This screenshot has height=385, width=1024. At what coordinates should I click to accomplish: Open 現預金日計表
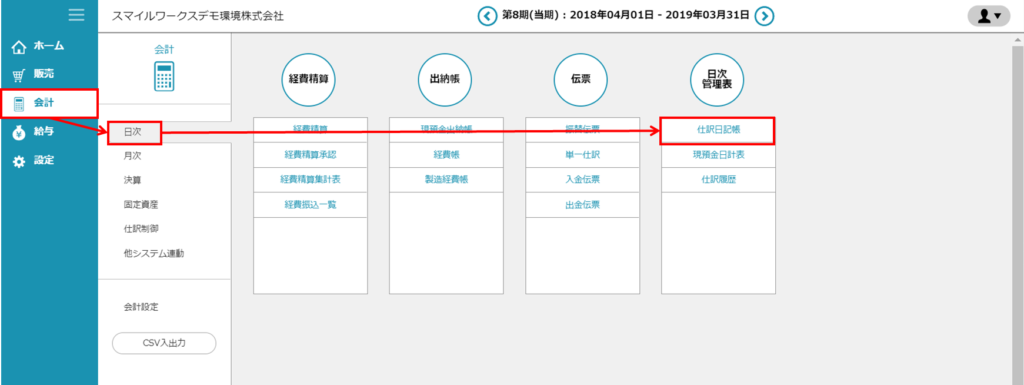718,155
